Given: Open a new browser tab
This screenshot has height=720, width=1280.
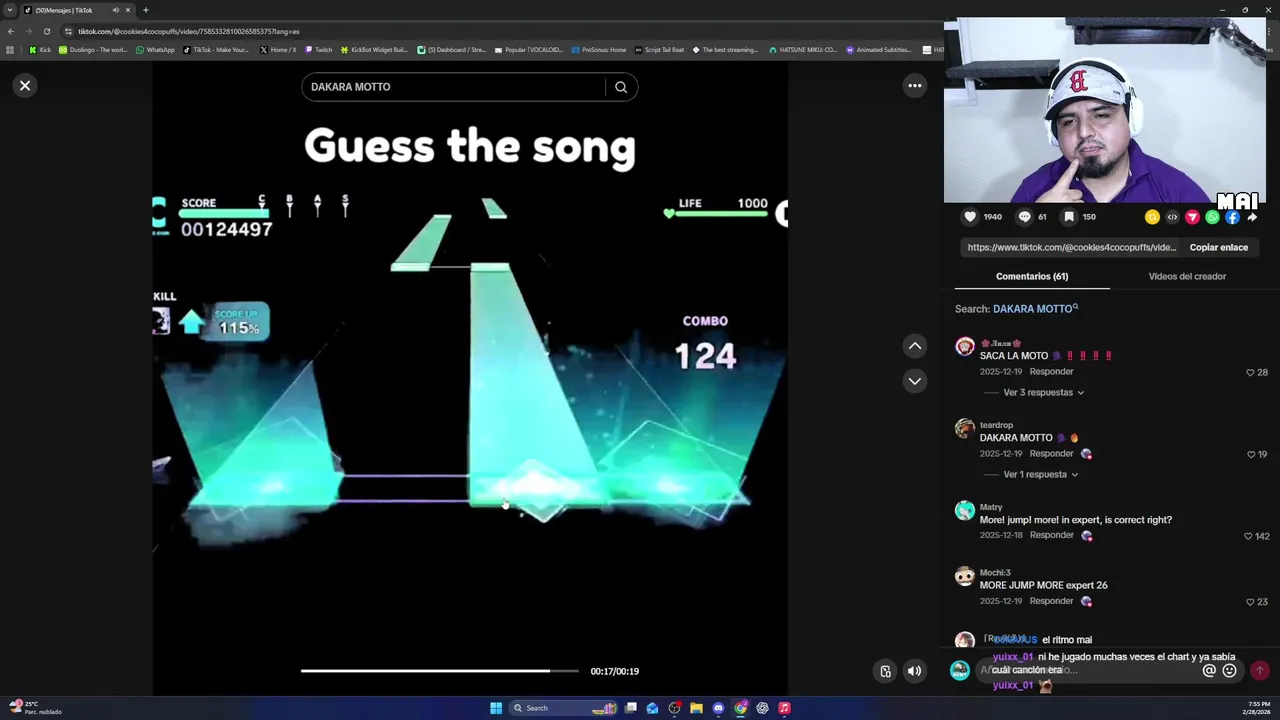Looking at the screenshot, I should point(145,10).
